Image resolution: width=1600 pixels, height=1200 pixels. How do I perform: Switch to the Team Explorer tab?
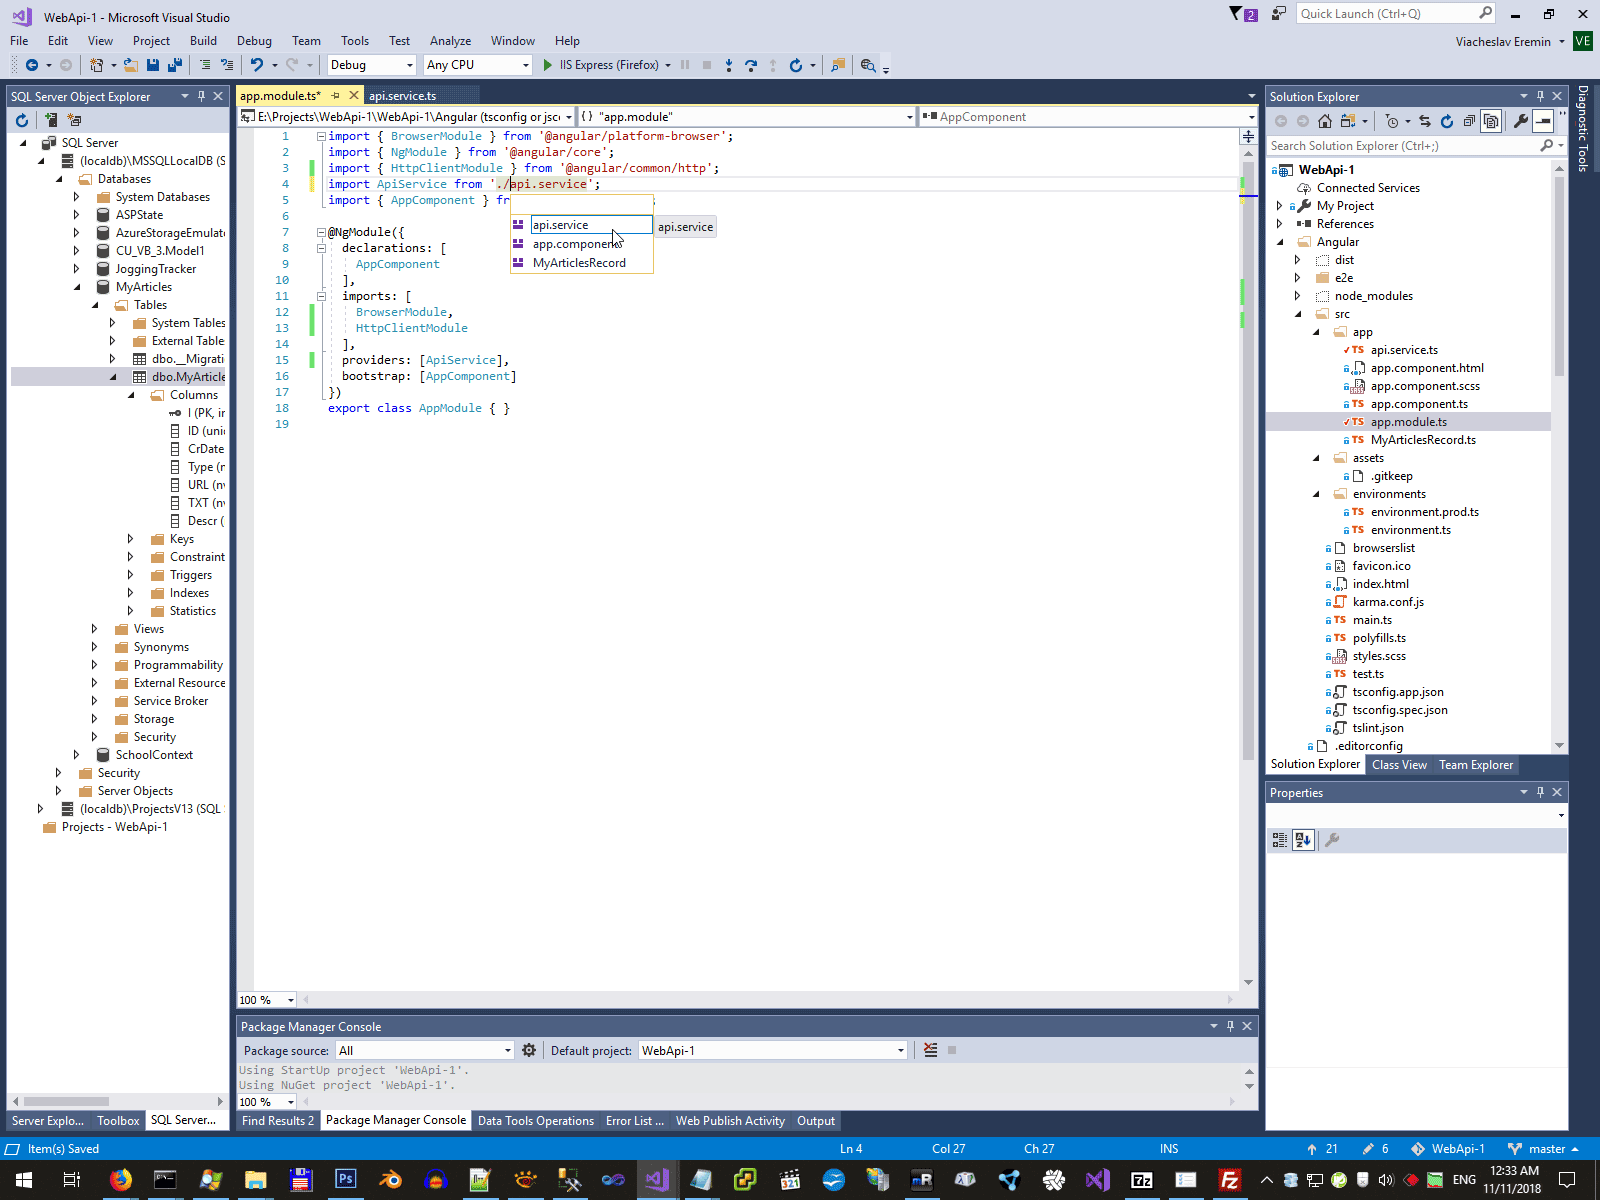(x=1476, y=765)
